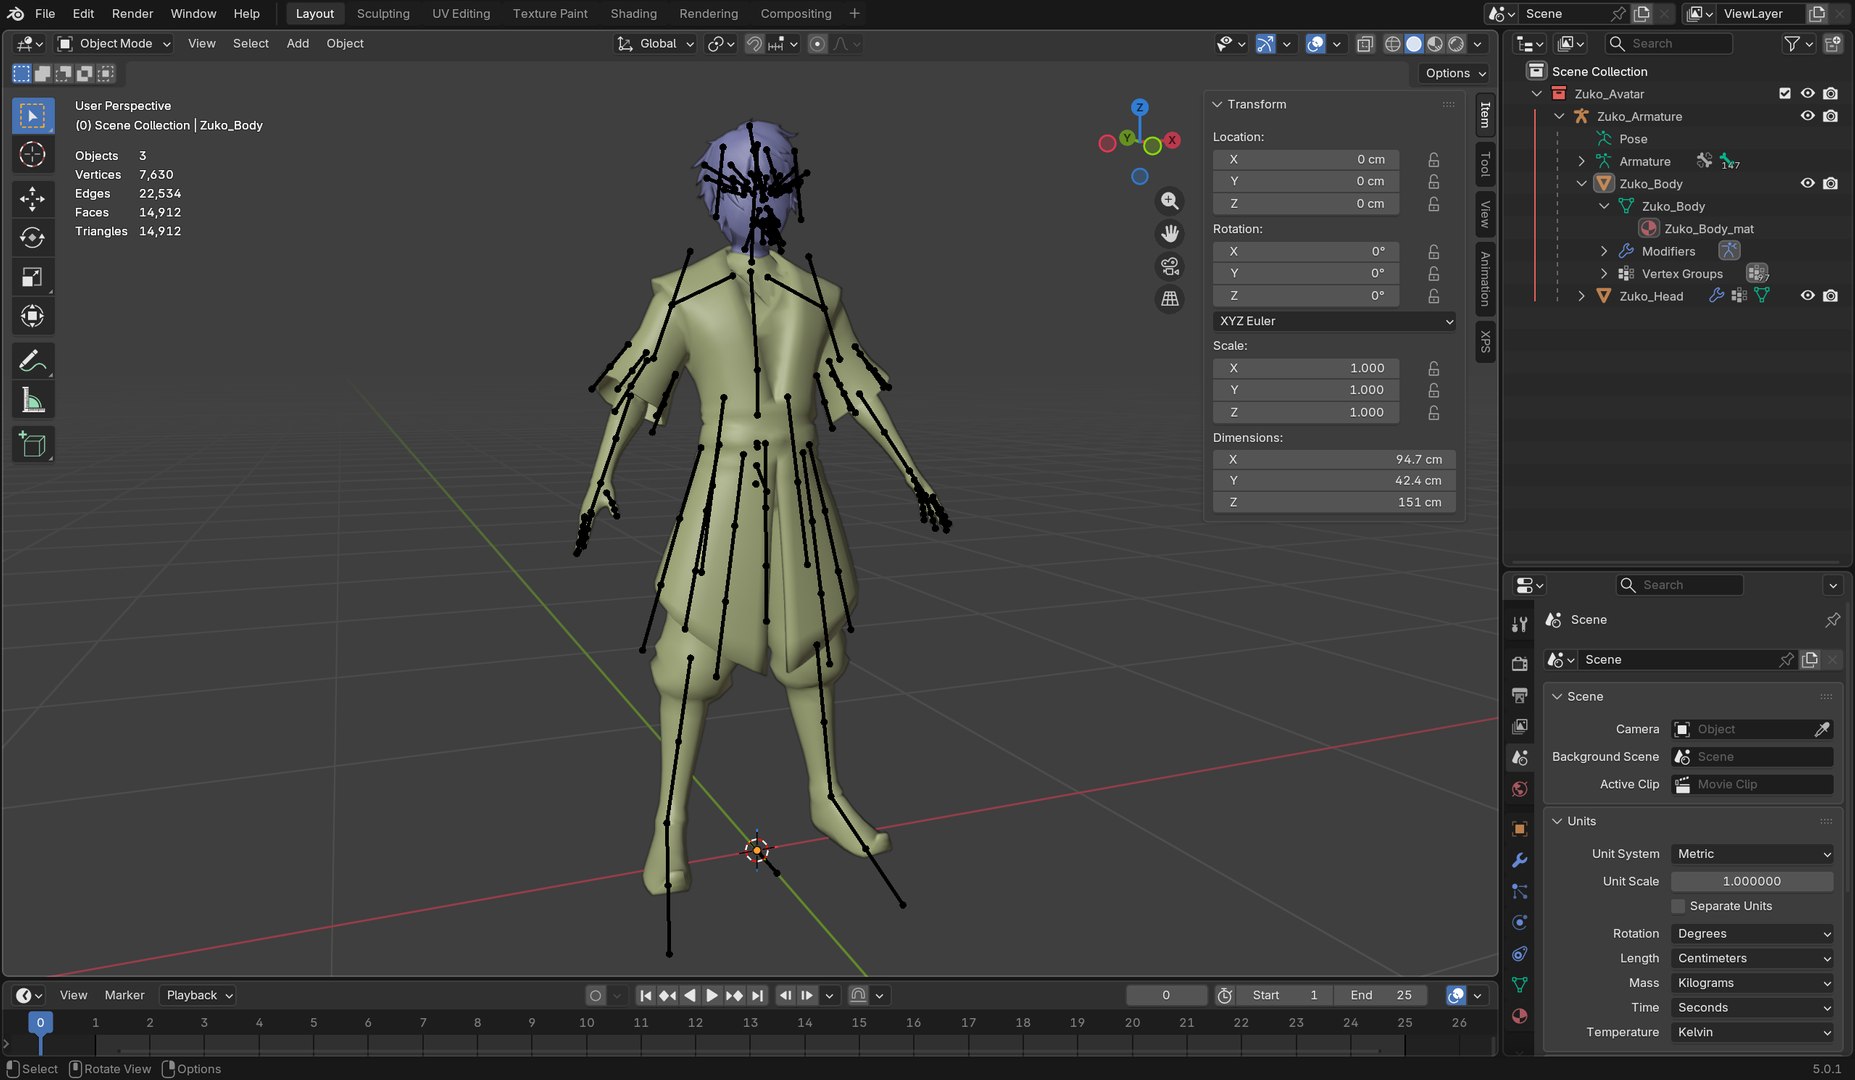Toggle visibility of Zuko_Armature

tap(1807, 116)
